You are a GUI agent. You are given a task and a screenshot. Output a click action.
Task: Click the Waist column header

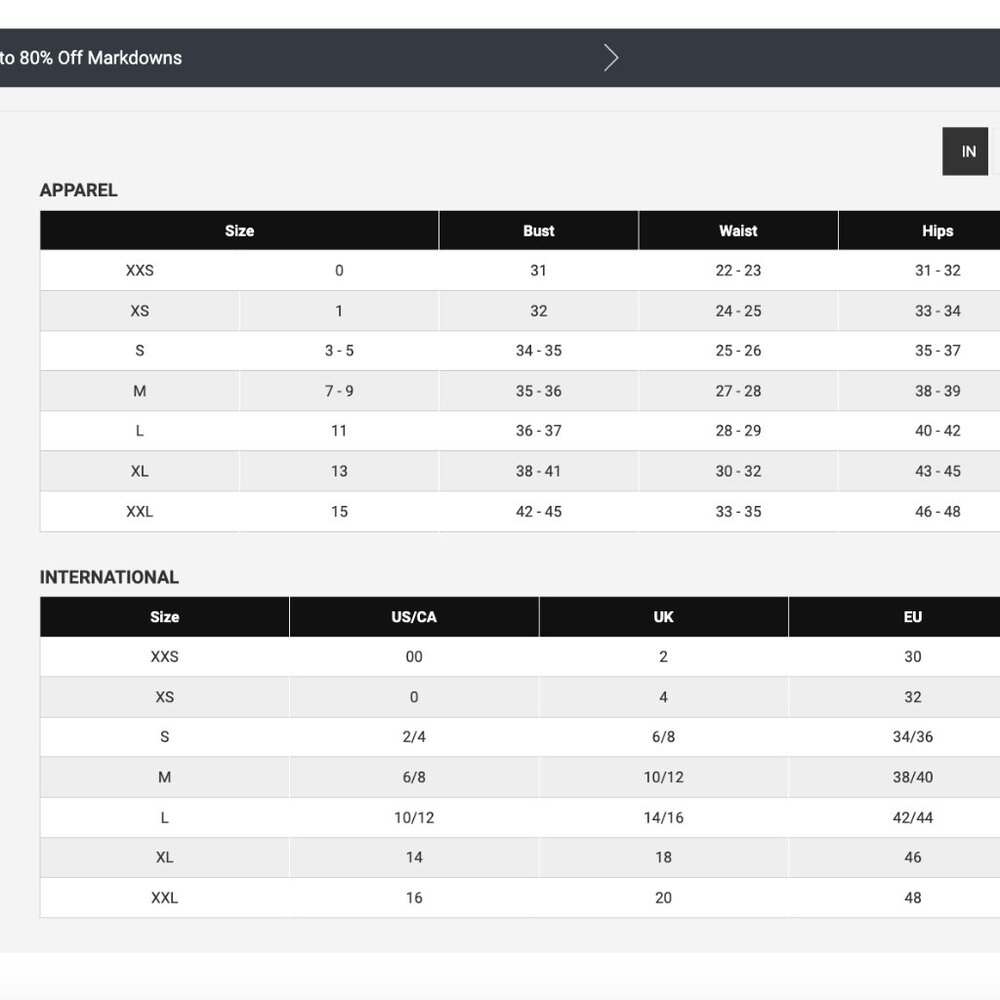pyautogui.click(x=738, y=231)
